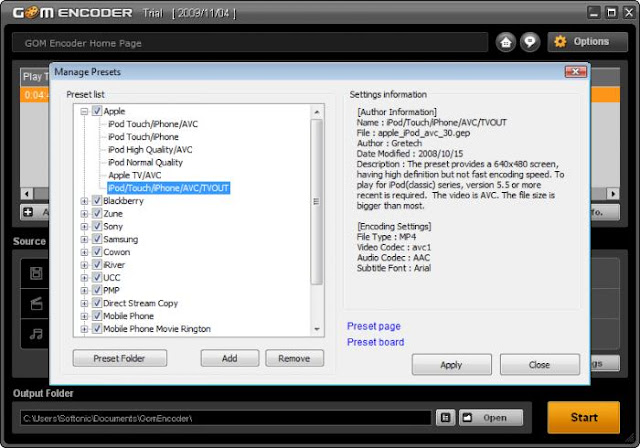Expand the PMP preset group
Image resolution: width=640 pixels, height=448 pixels.
click(84, 291)
